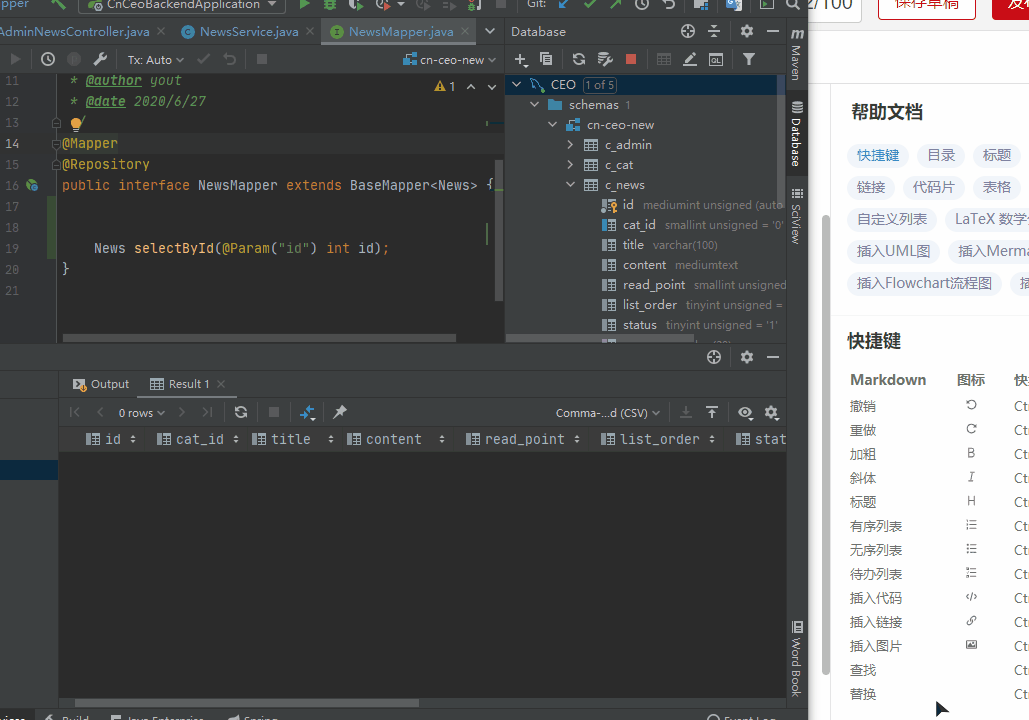Open the results gear settings icon
Screen dimensions: 1029x720
pos(772,412)
